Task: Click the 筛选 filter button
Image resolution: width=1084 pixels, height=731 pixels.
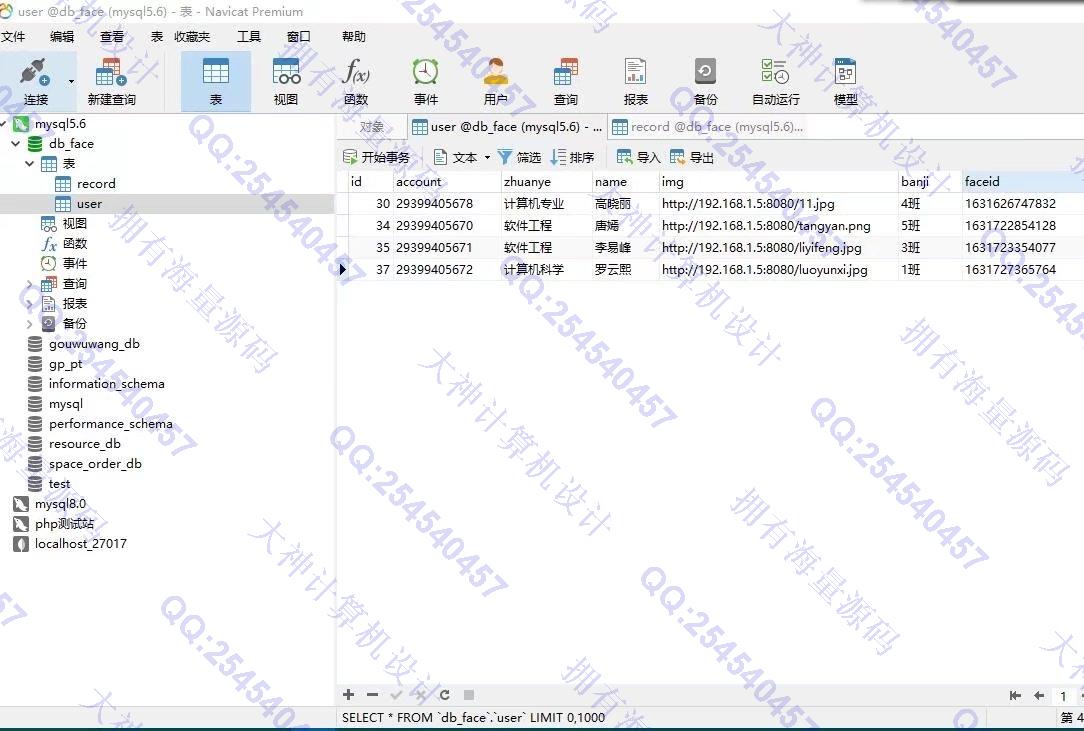Action: pyautogui.click(x=519, y=158)
